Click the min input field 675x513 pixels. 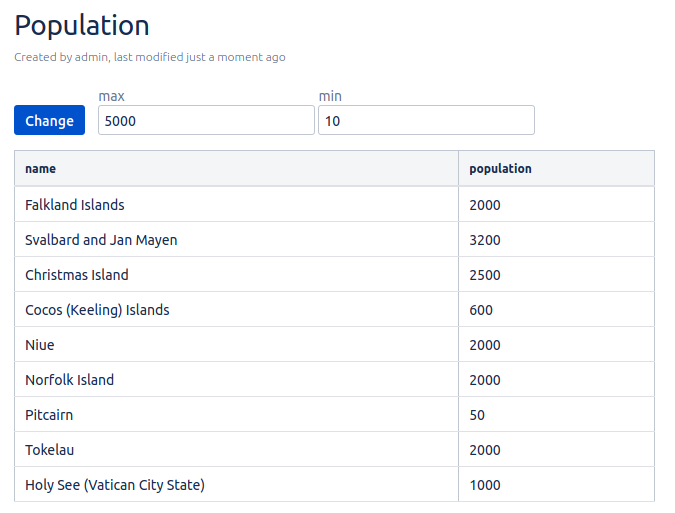(426, 121)
